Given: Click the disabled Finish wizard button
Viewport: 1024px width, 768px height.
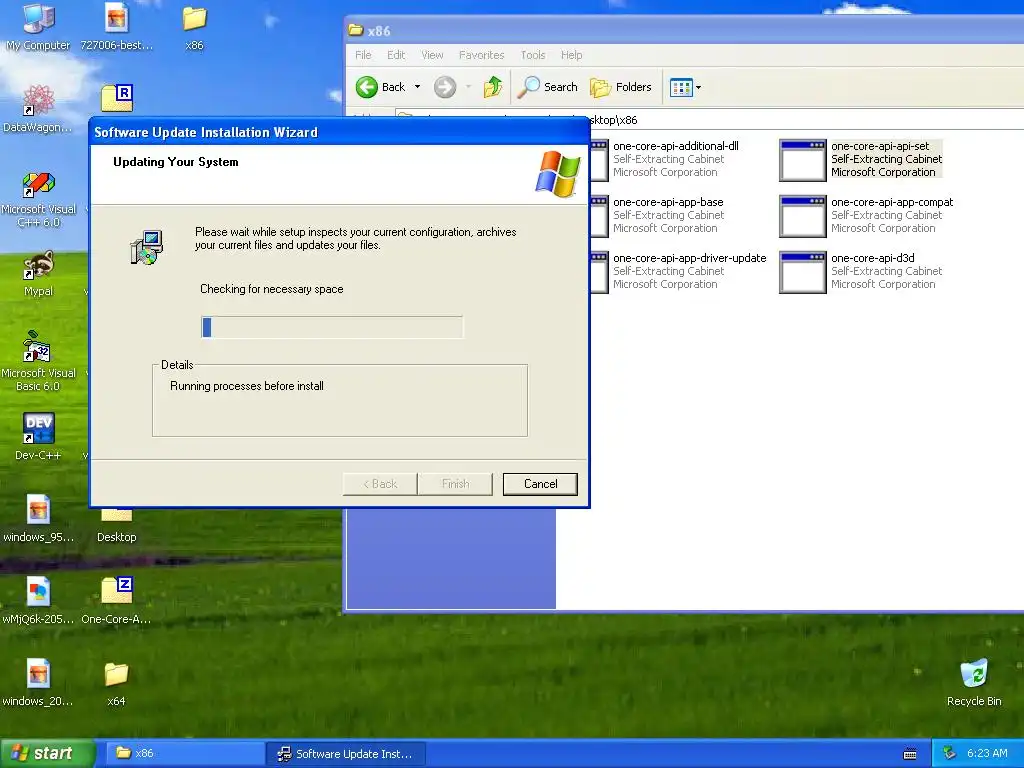Looking at the screenshot, I should tap(455, 484).
